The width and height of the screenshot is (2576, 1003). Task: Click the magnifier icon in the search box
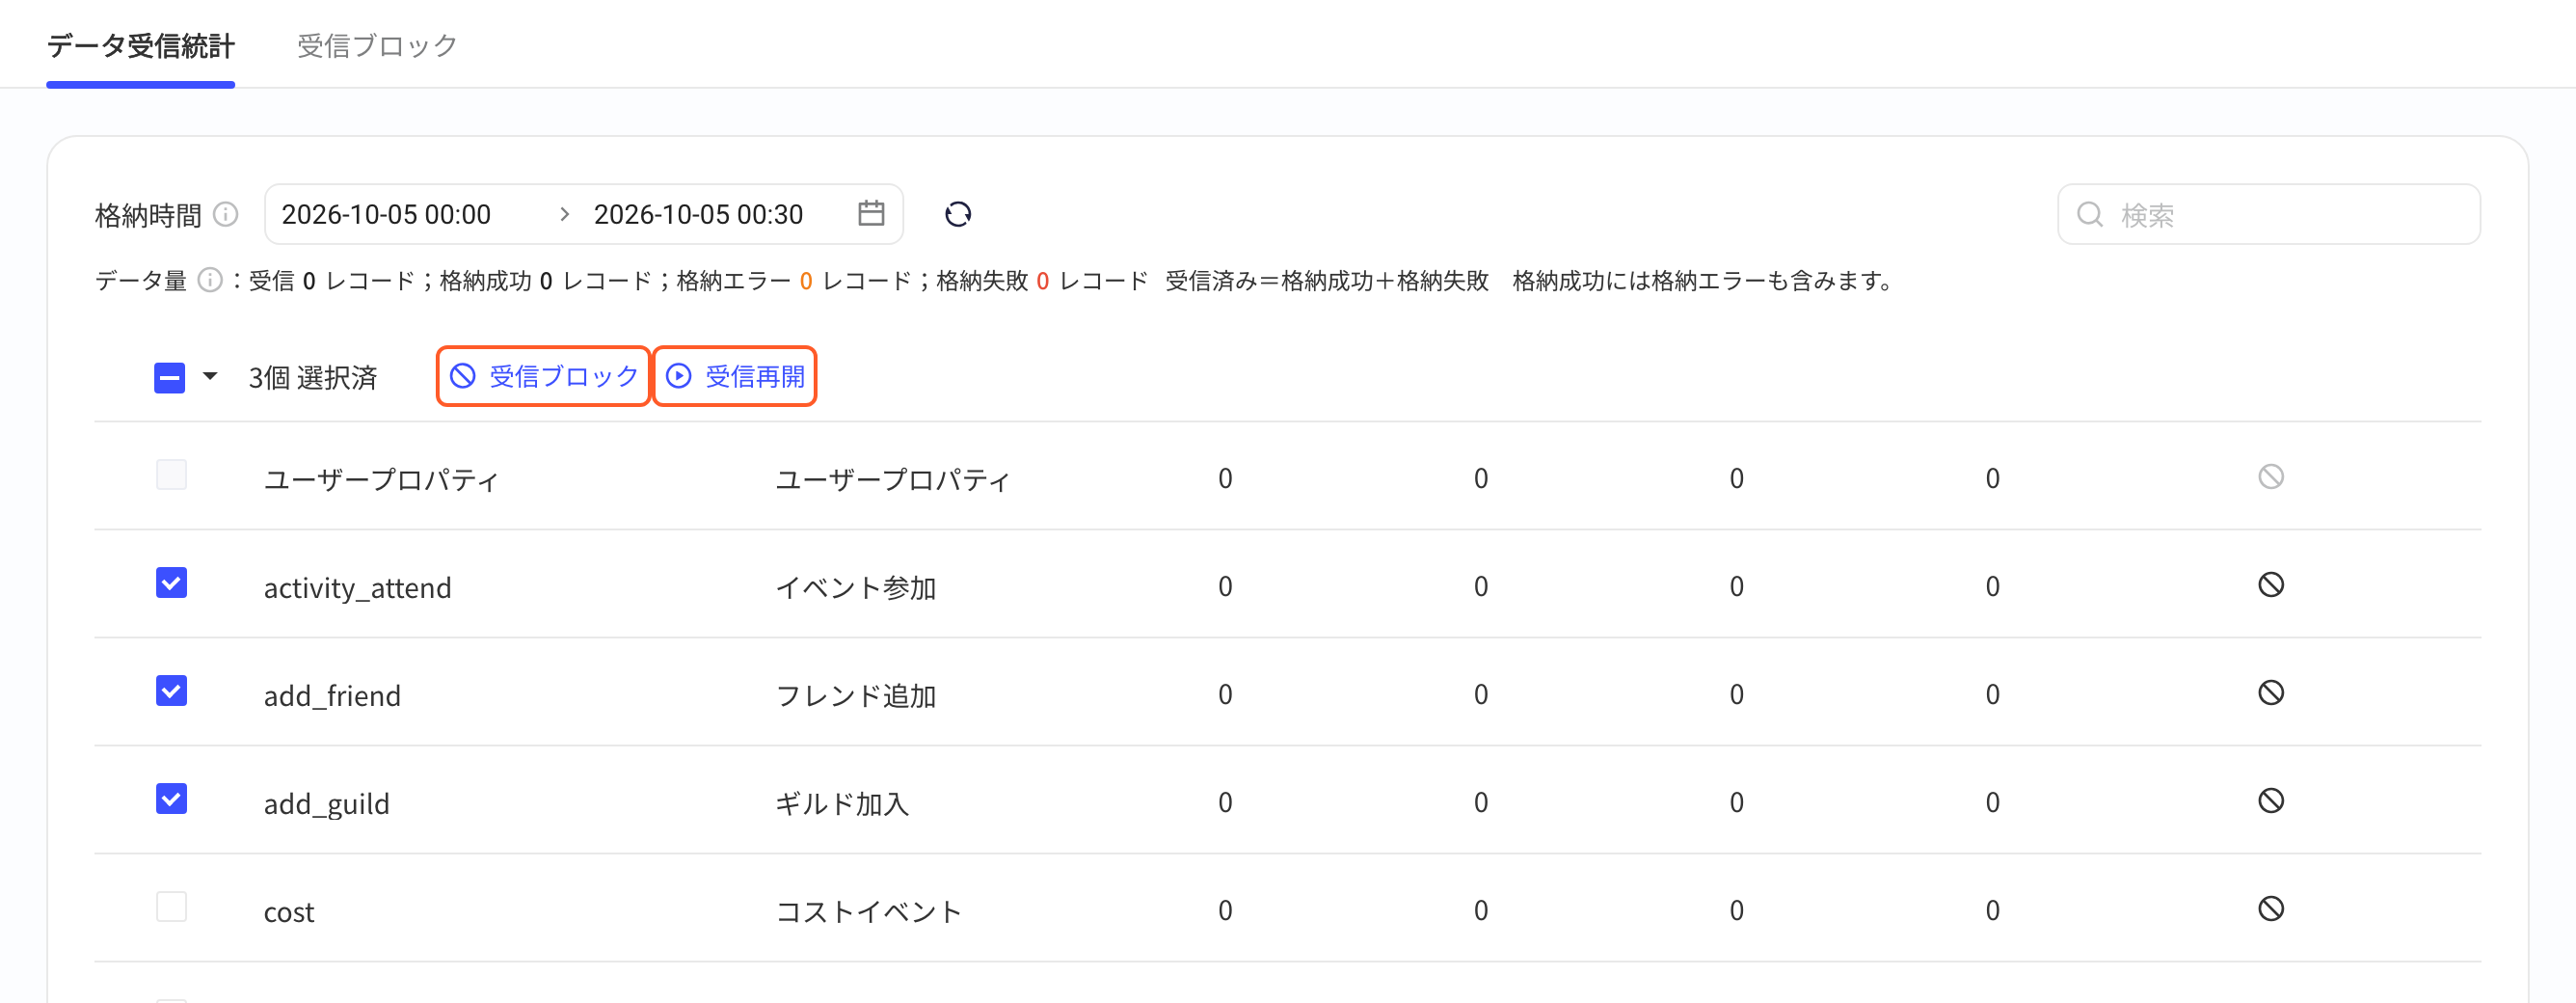tap(2090, 214)
